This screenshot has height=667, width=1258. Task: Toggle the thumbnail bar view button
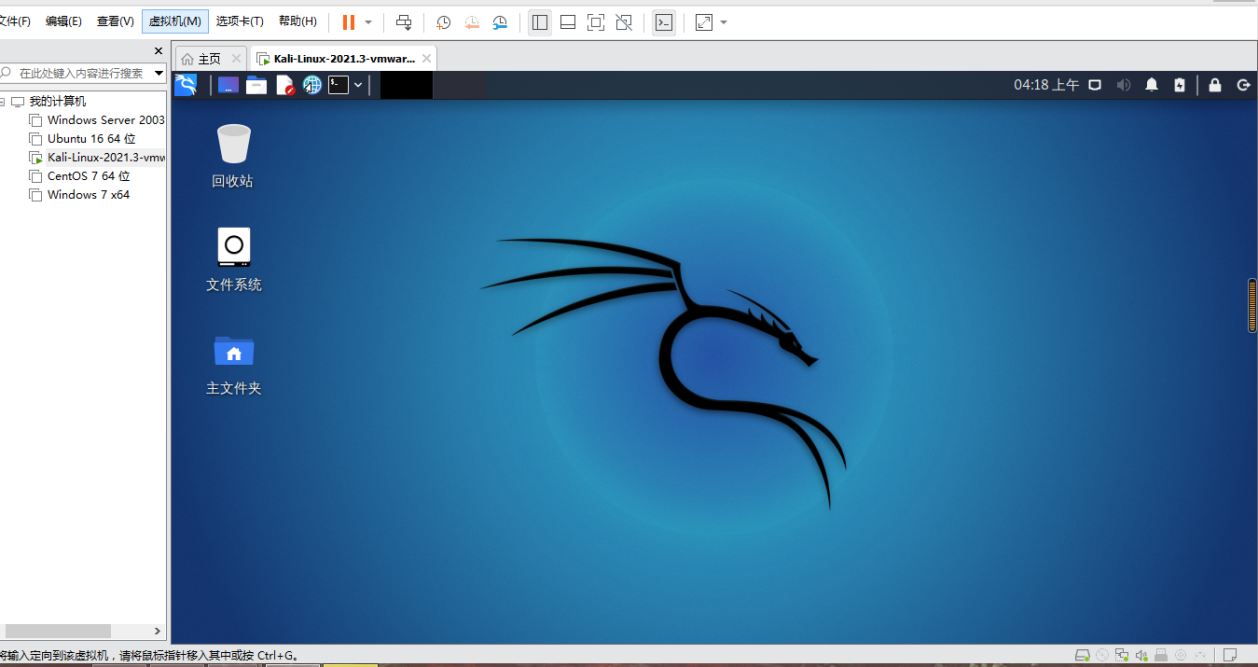[567, 22]
